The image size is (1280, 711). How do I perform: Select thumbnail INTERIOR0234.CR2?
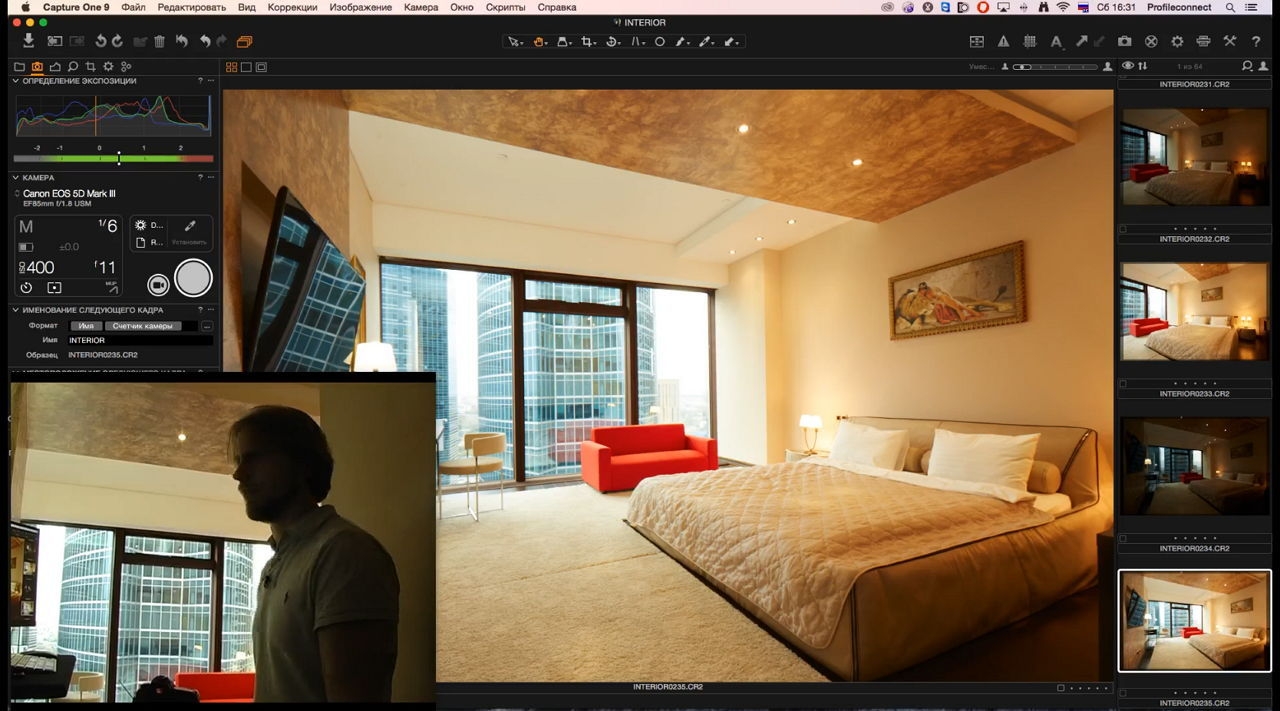[x=1194, y=466]
